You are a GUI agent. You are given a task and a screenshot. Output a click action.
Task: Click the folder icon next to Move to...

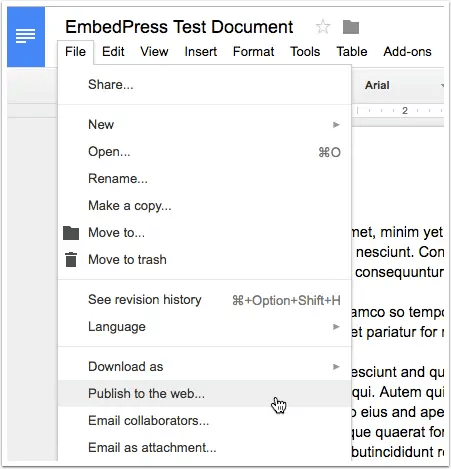pos(71,233)
